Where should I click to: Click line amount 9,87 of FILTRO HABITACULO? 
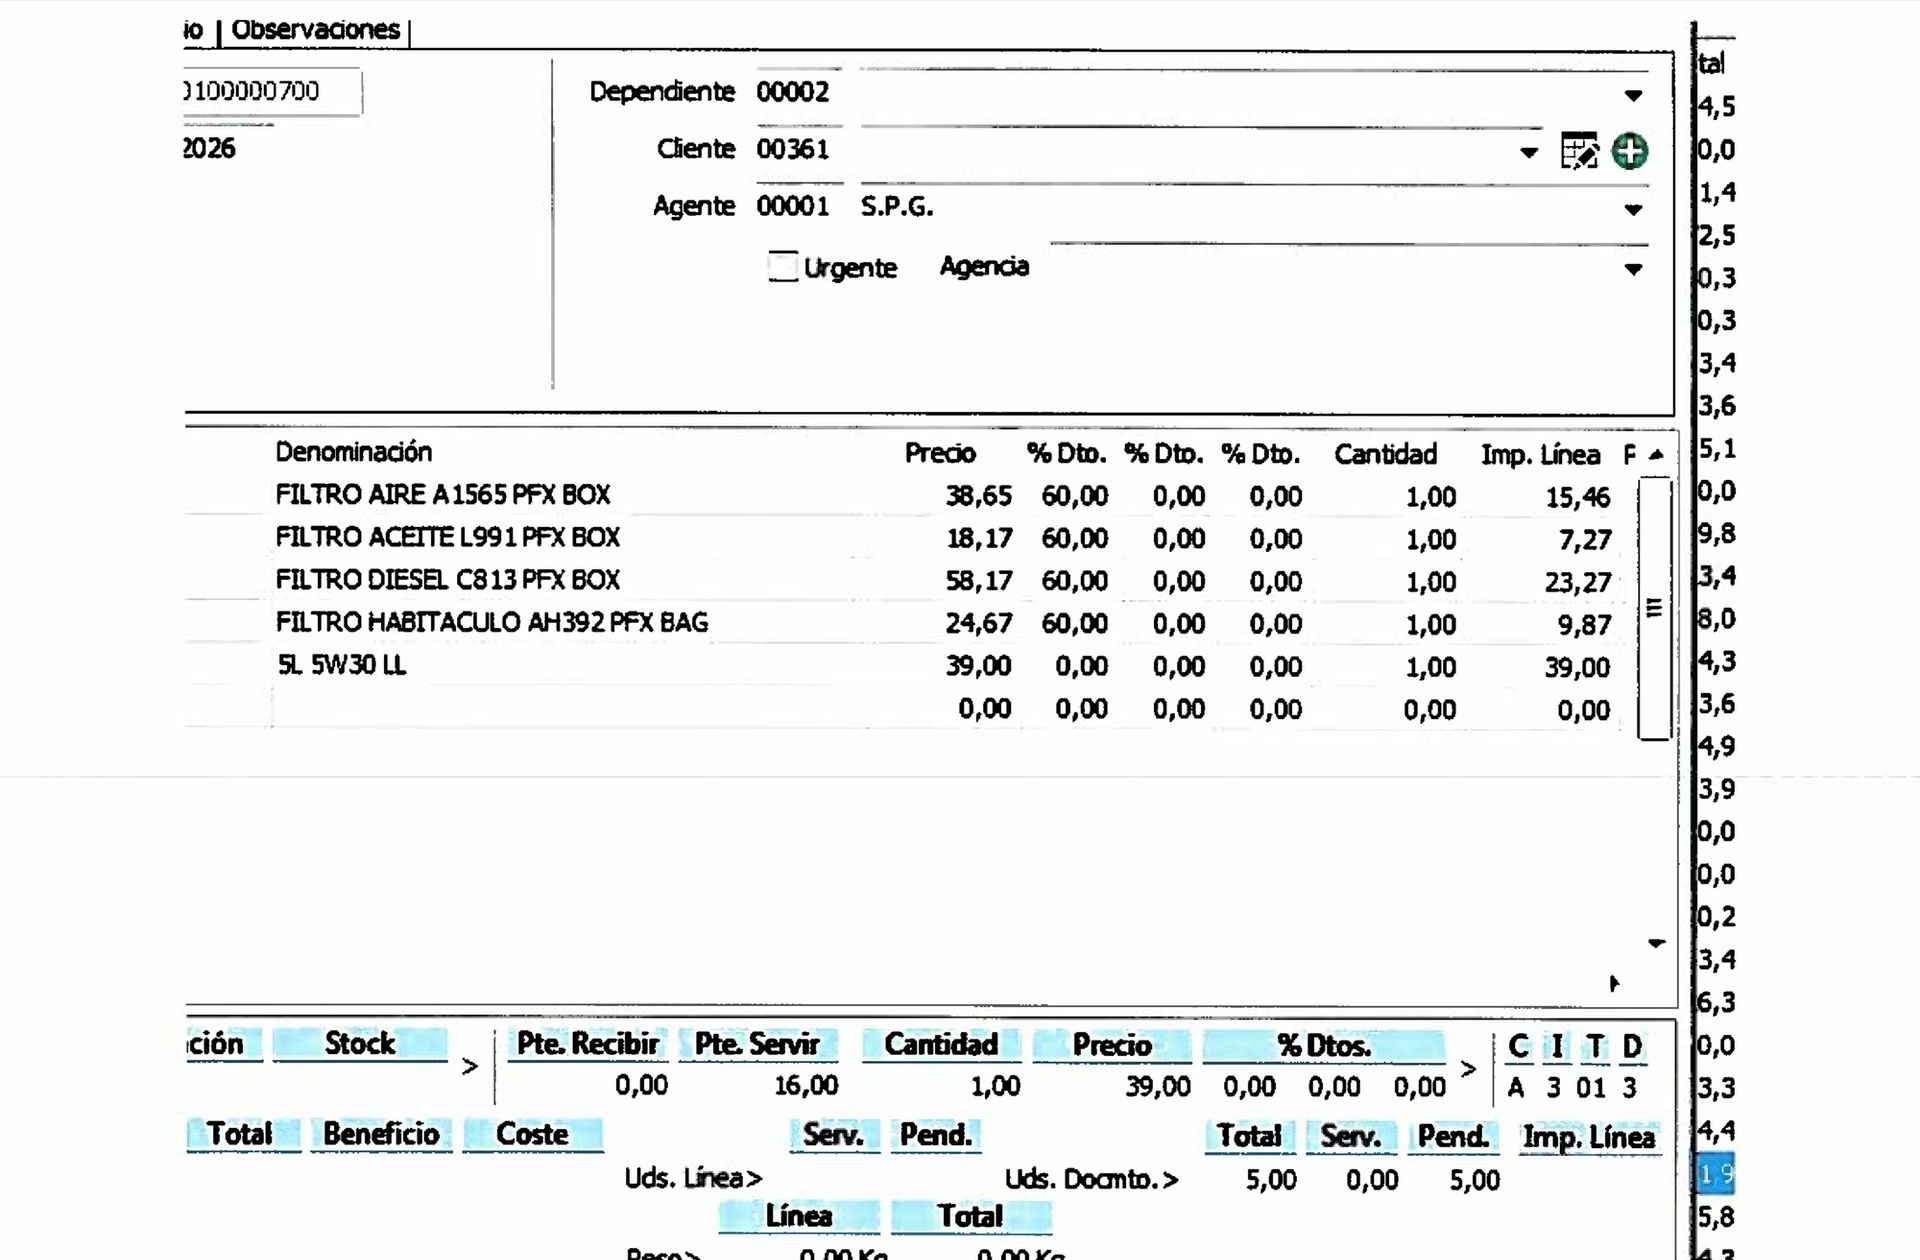coord(1585,625)
